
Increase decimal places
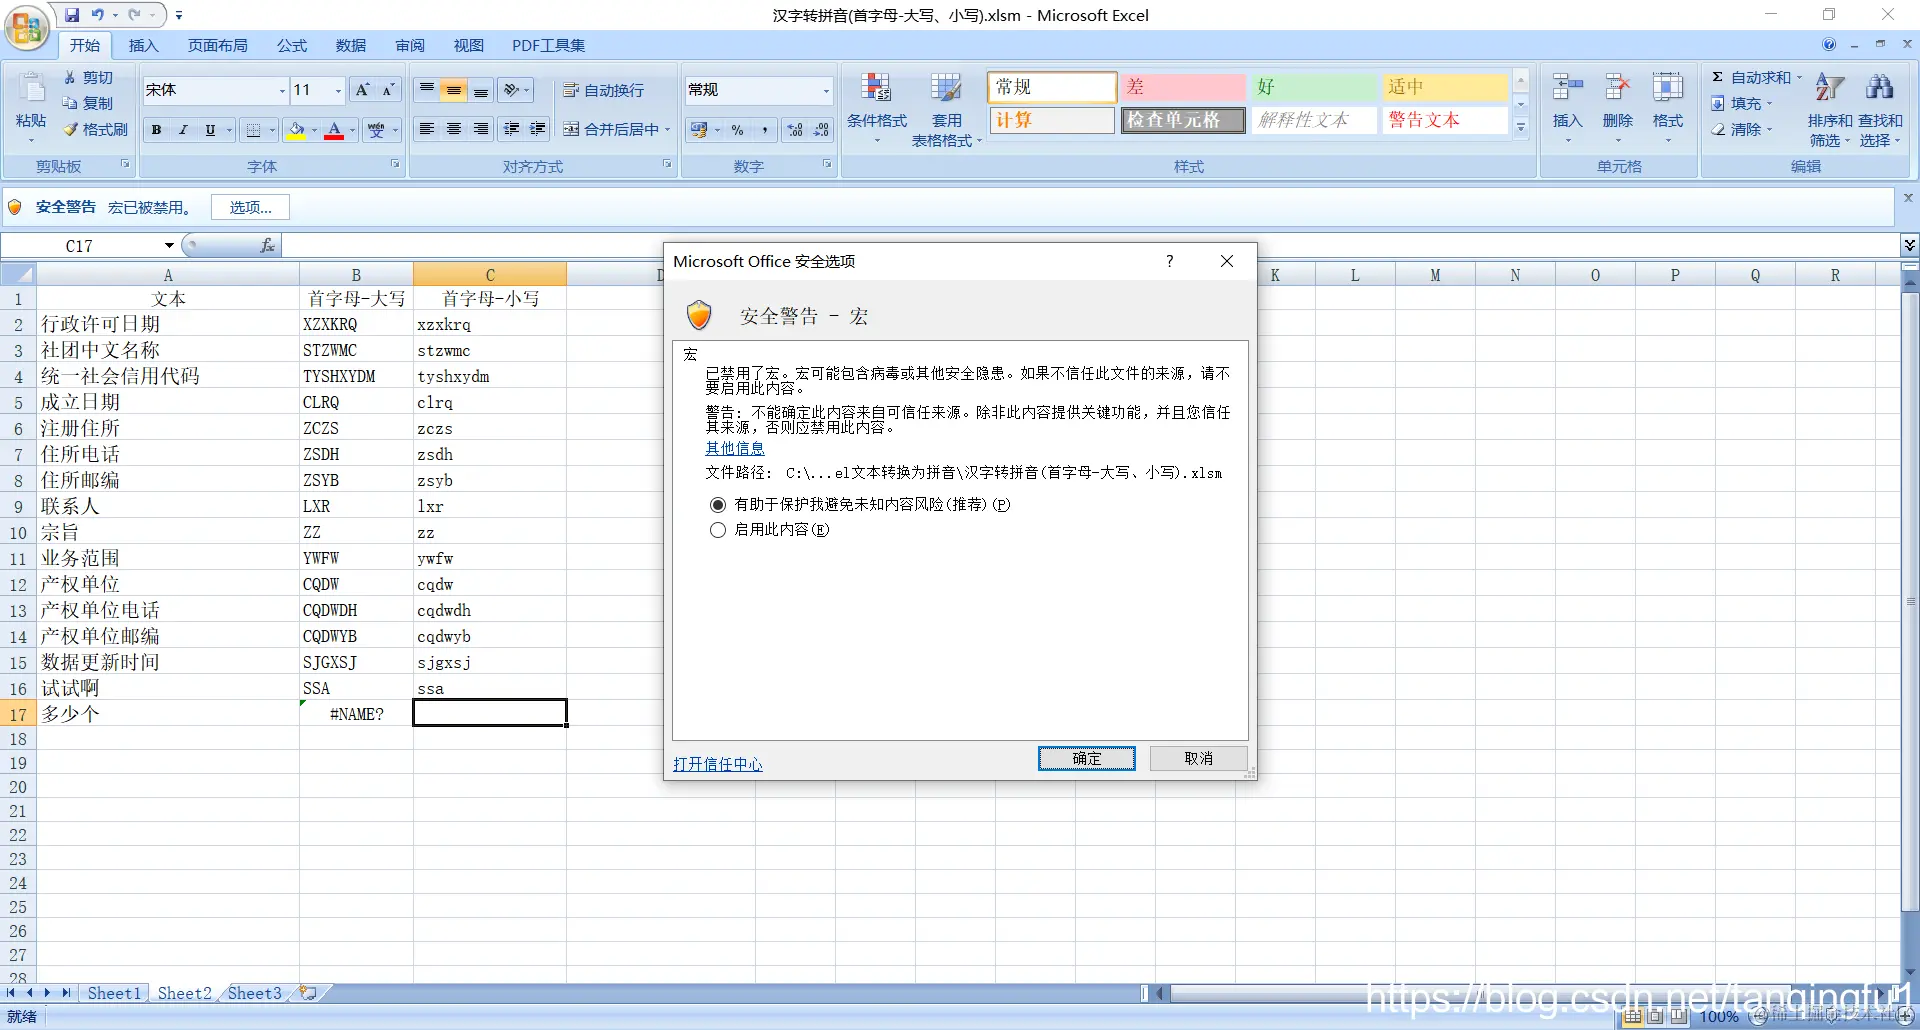(795, 130)
